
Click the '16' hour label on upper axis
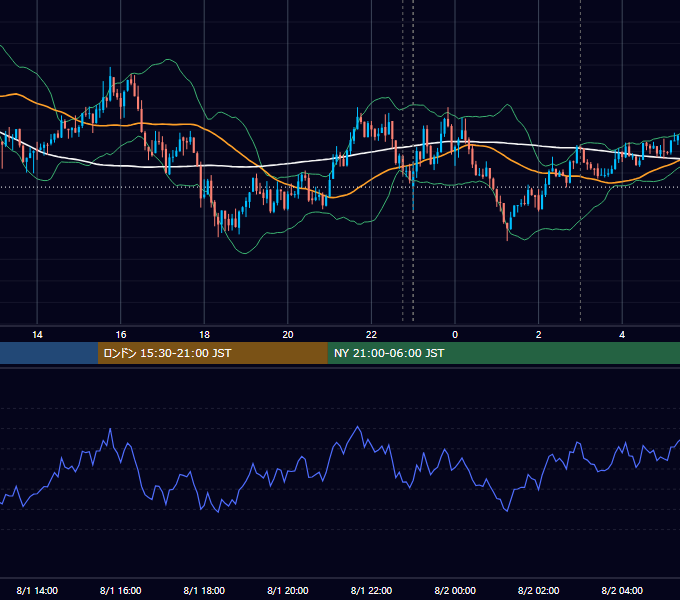pos(121,335)
